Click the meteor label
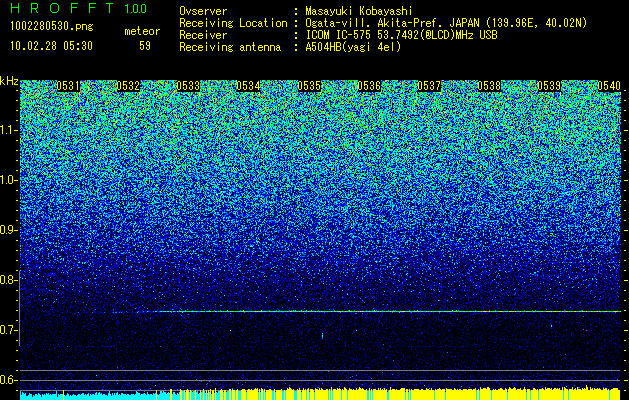The image size is (629, 400). click(142, 31)
